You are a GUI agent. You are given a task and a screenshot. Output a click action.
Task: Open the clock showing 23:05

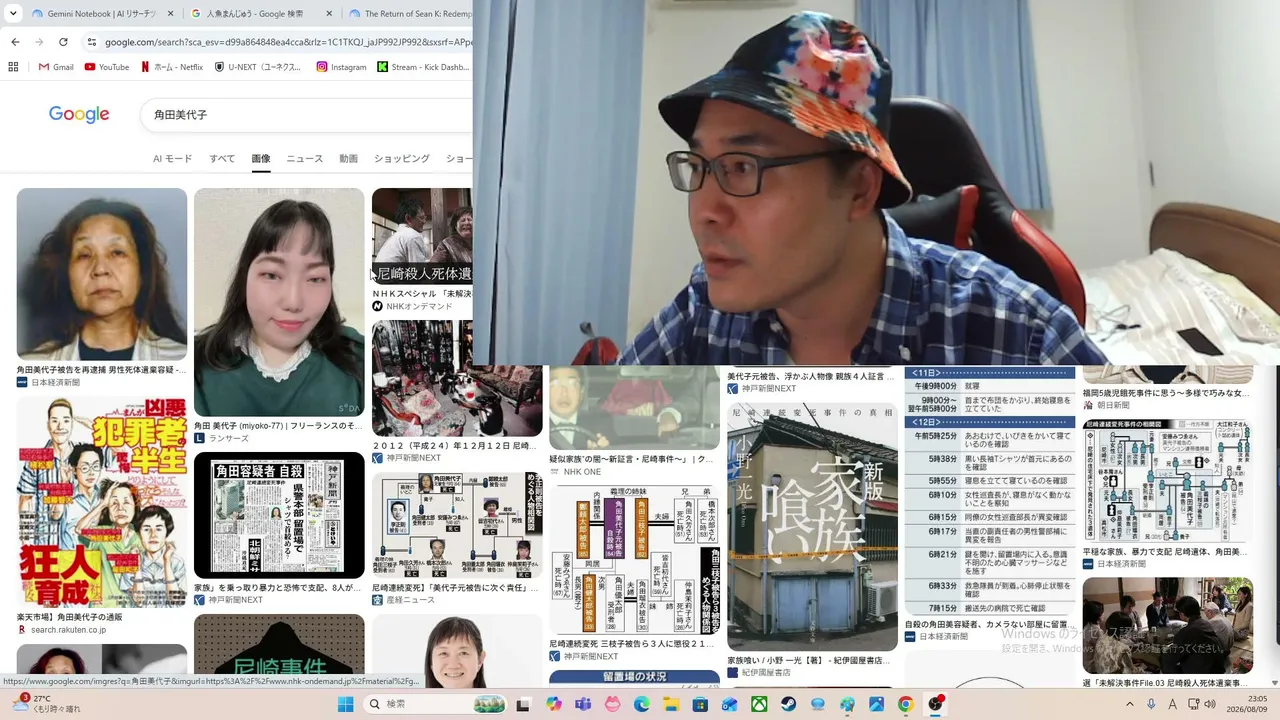pos(1249,704)
